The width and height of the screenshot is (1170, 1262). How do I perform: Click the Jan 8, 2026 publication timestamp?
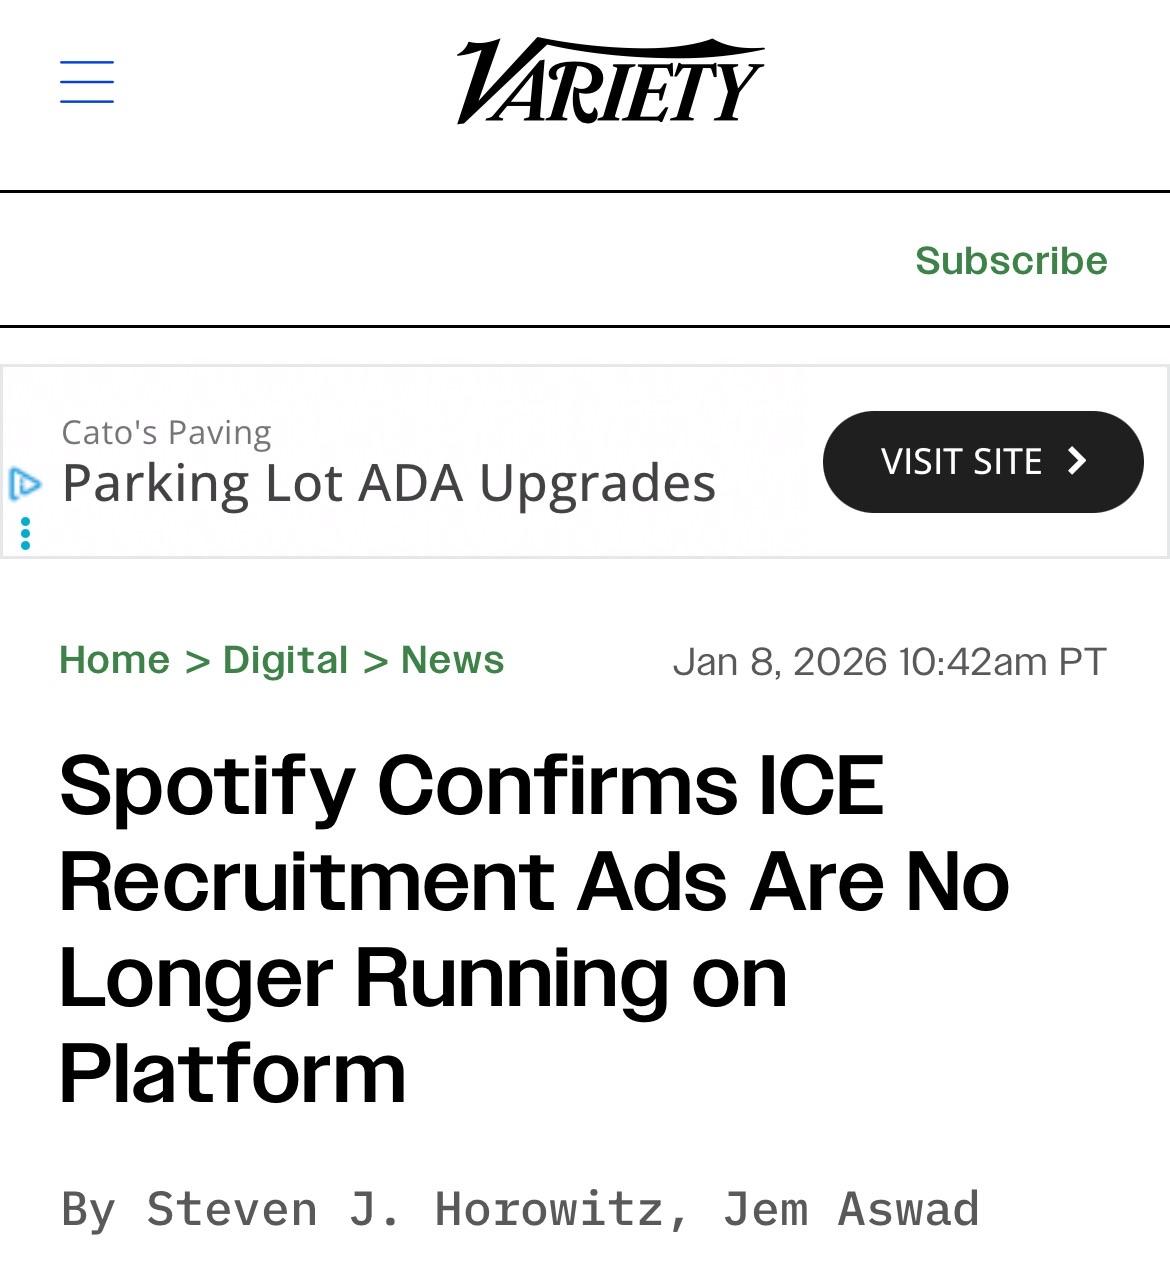click(x=889, y=661)
